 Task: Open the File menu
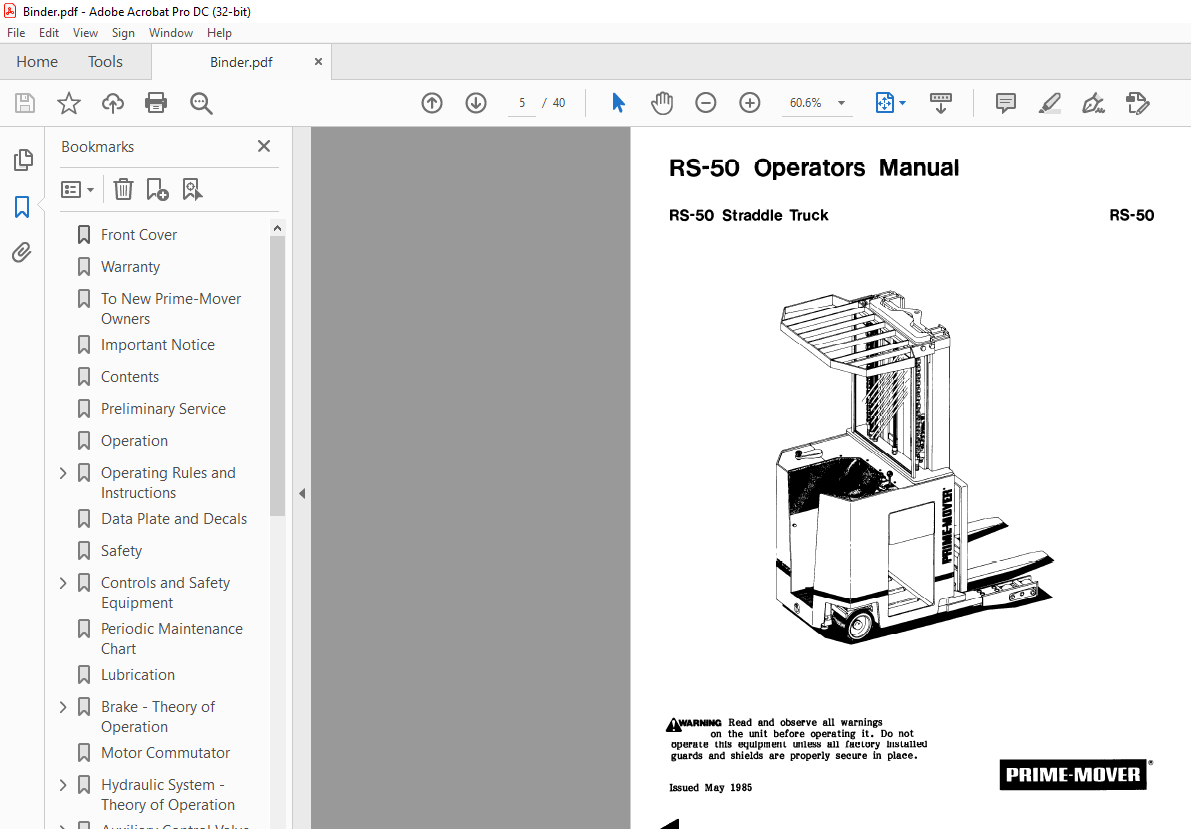[x=16, y=33]
